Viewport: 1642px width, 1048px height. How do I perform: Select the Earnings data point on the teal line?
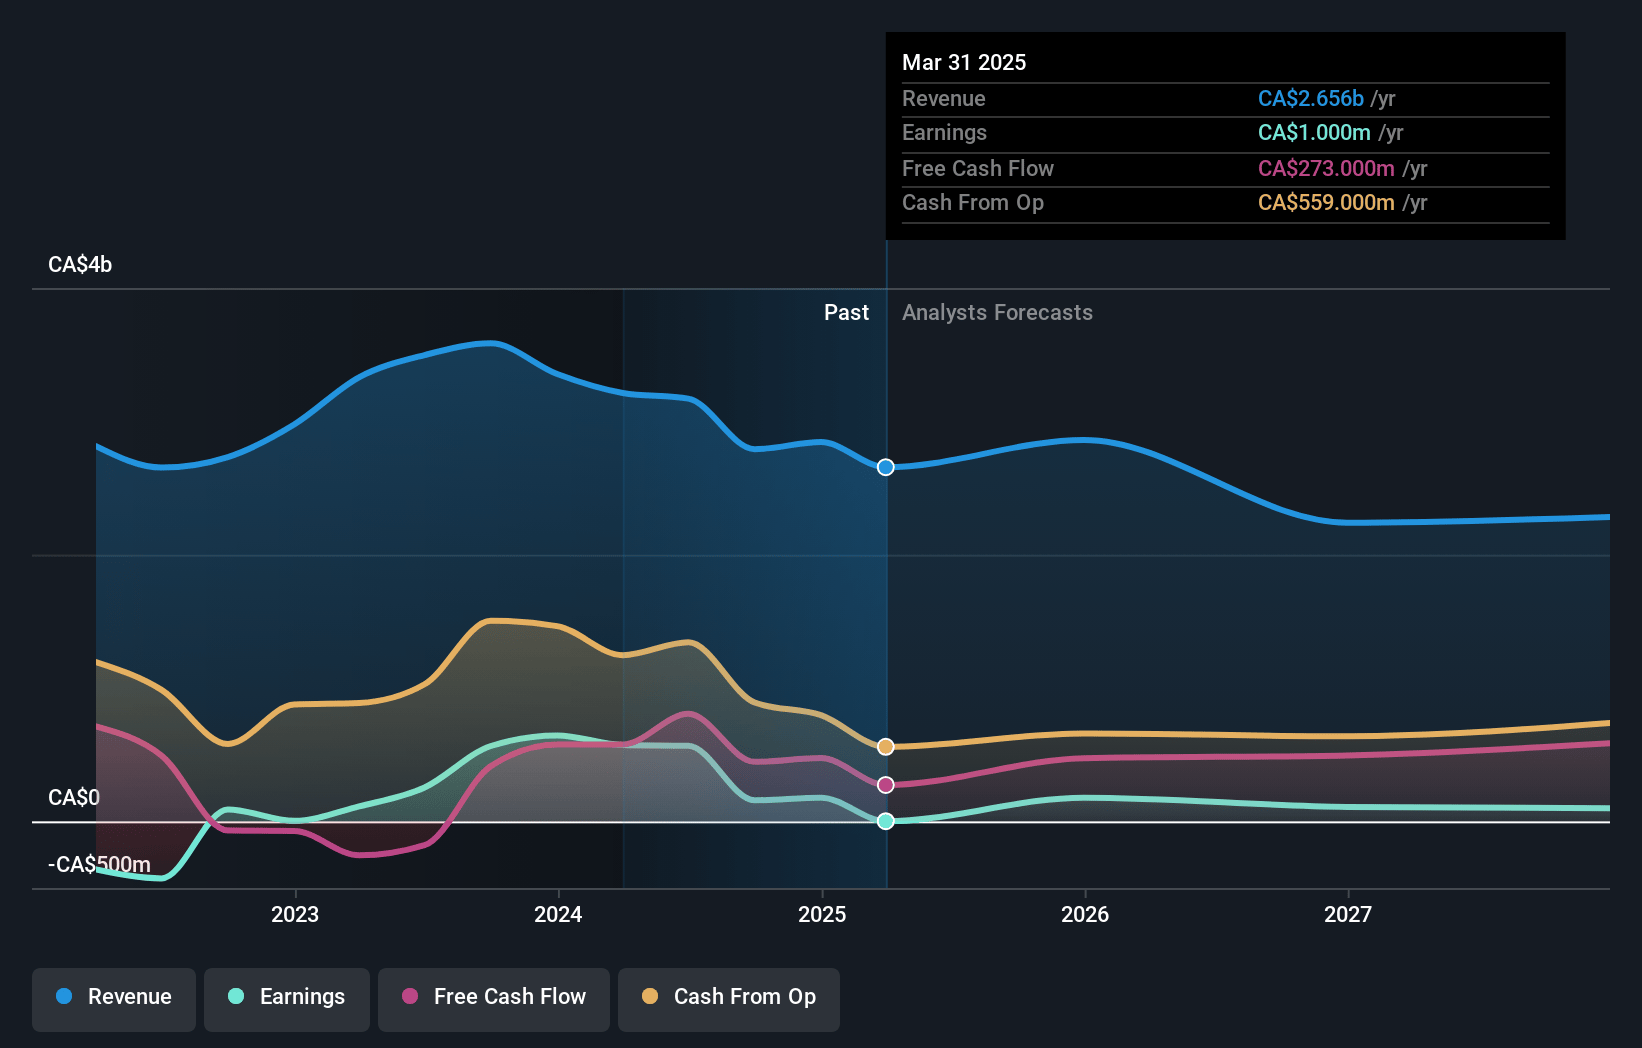tap(886, 821)
